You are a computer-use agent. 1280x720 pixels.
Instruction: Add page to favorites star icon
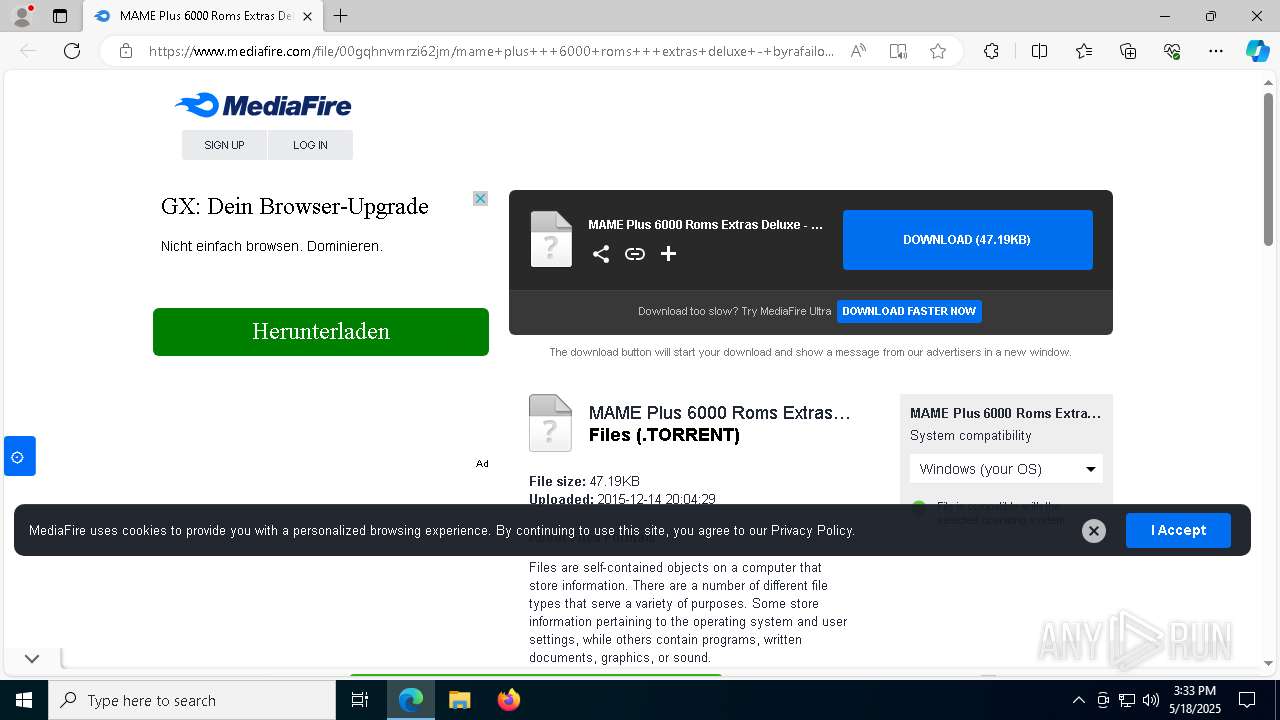click(x=938, y=51)
